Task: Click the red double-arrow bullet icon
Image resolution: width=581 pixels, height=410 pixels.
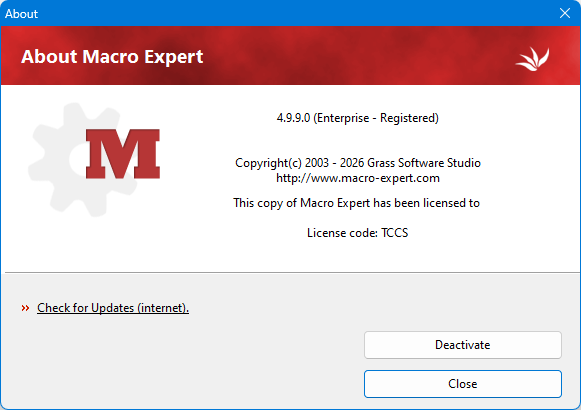Action: pyautogui.click(x=25, y=308)
